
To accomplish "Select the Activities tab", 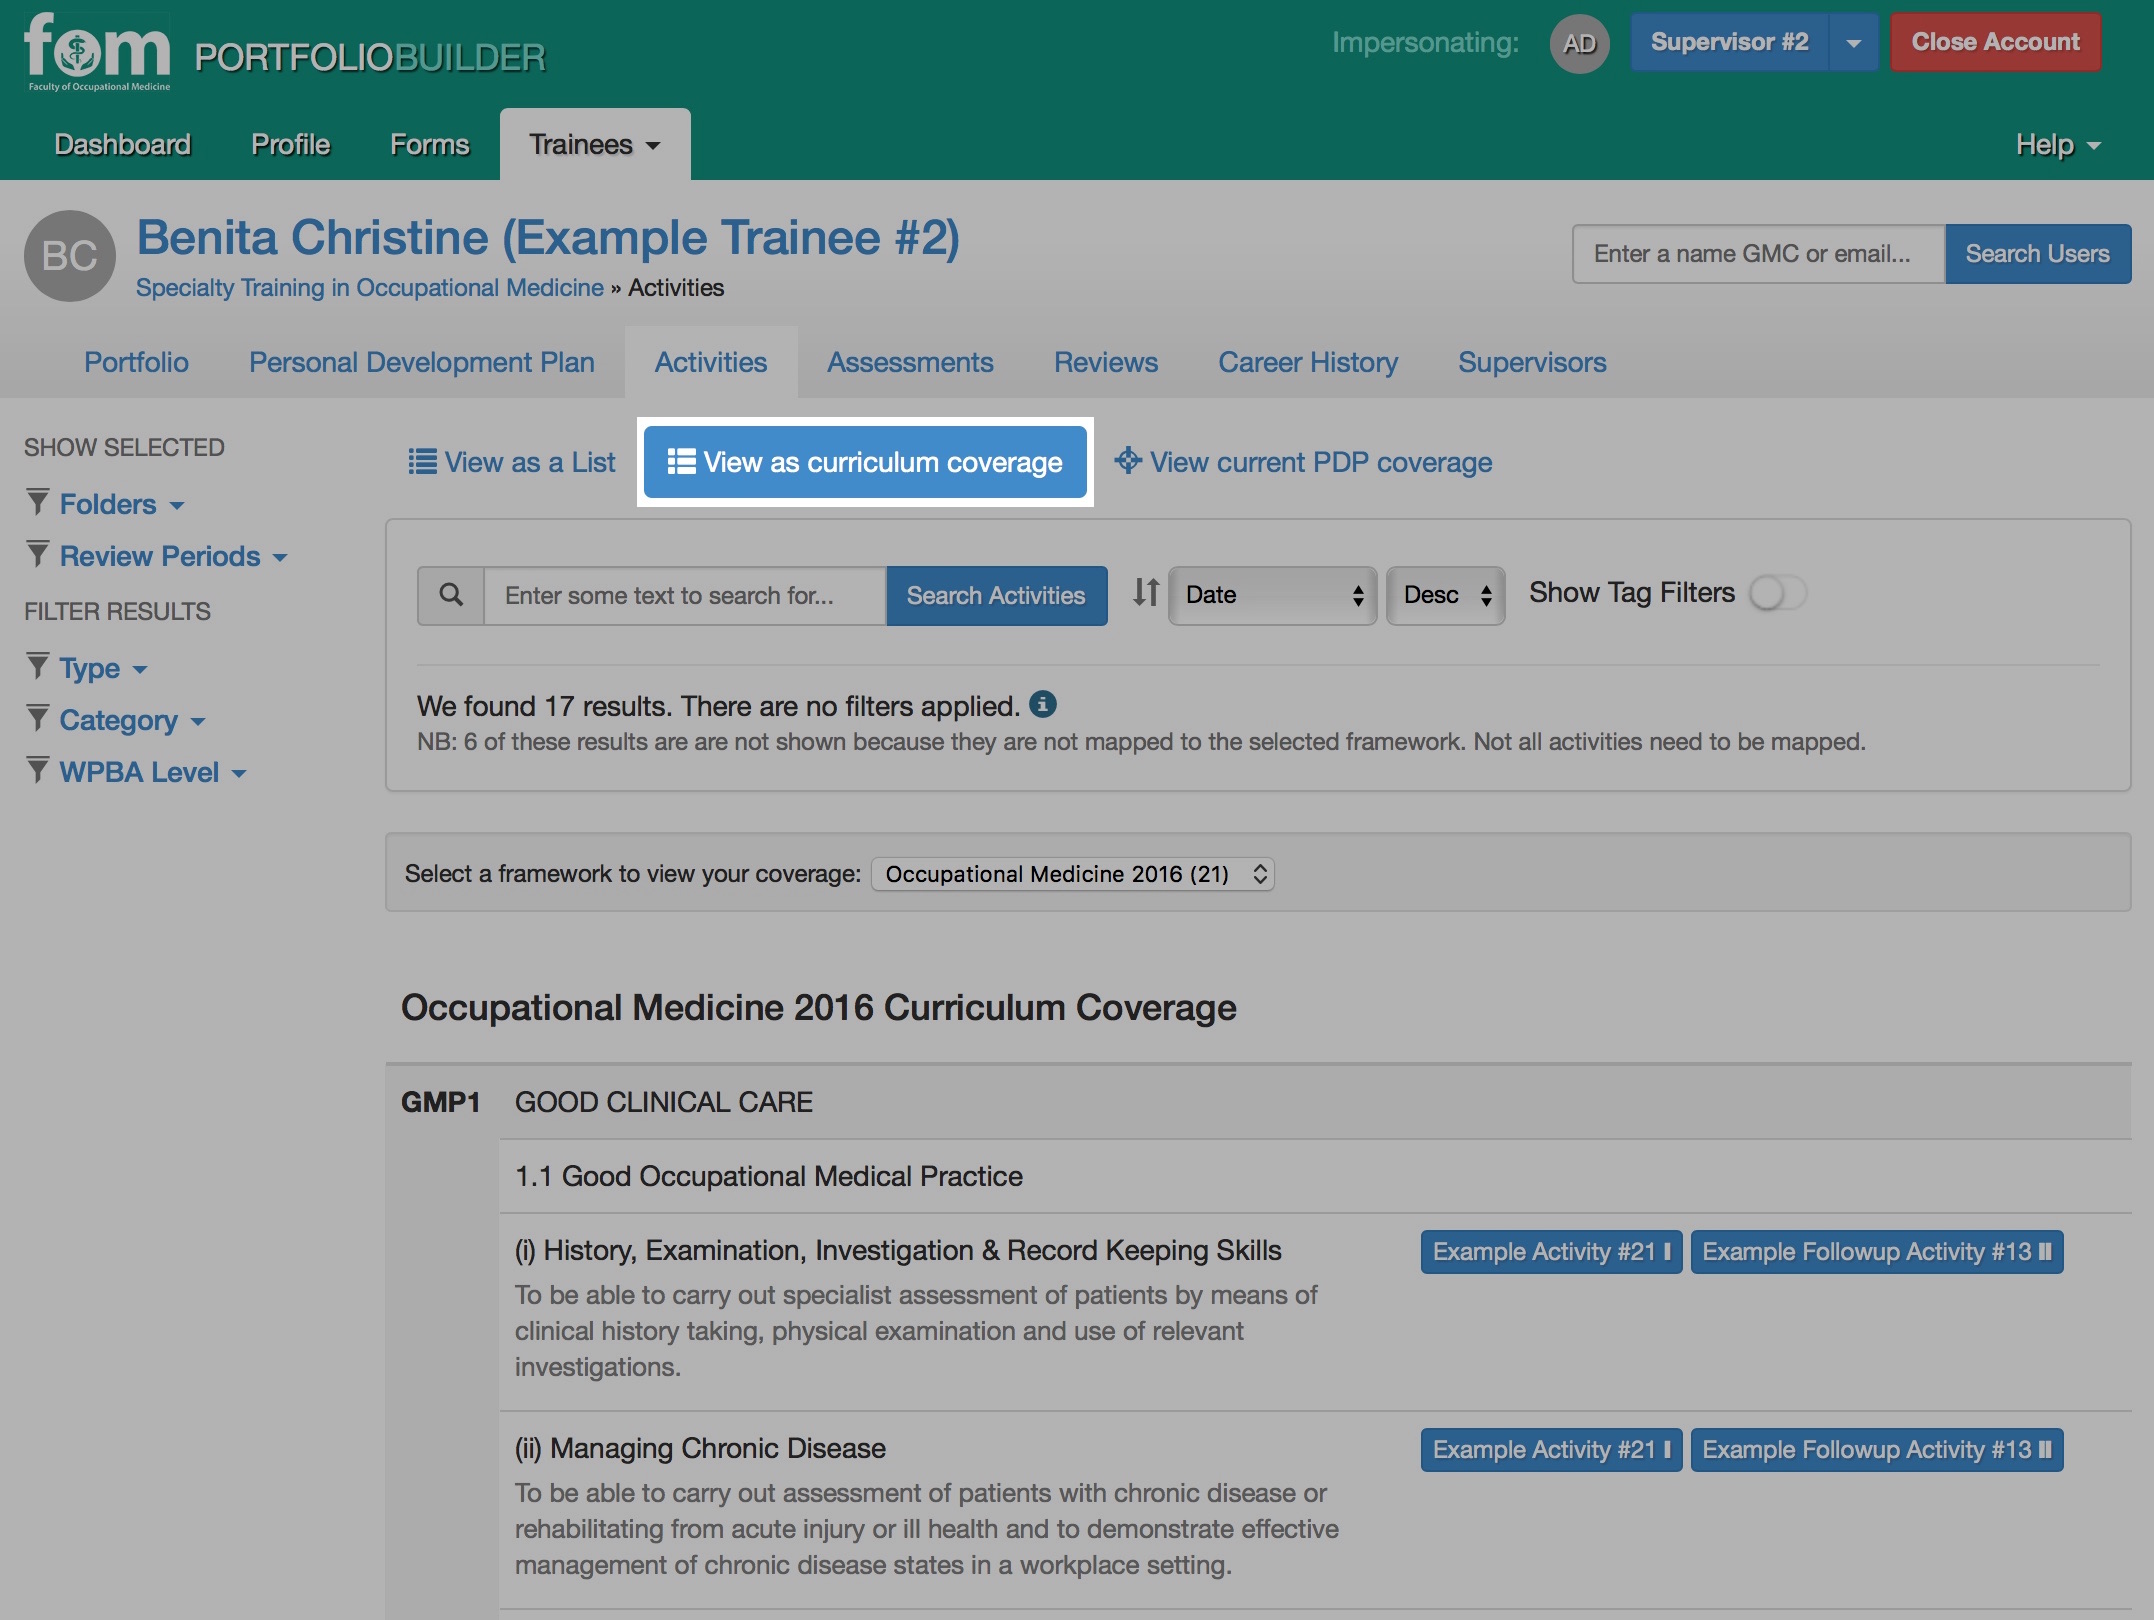I will [x=711, y=362].
